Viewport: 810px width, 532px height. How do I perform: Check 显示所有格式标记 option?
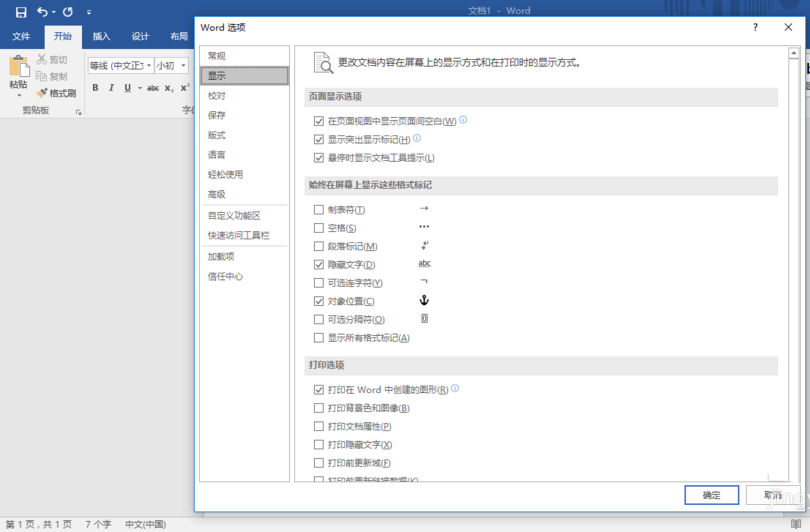pos(319,338)
